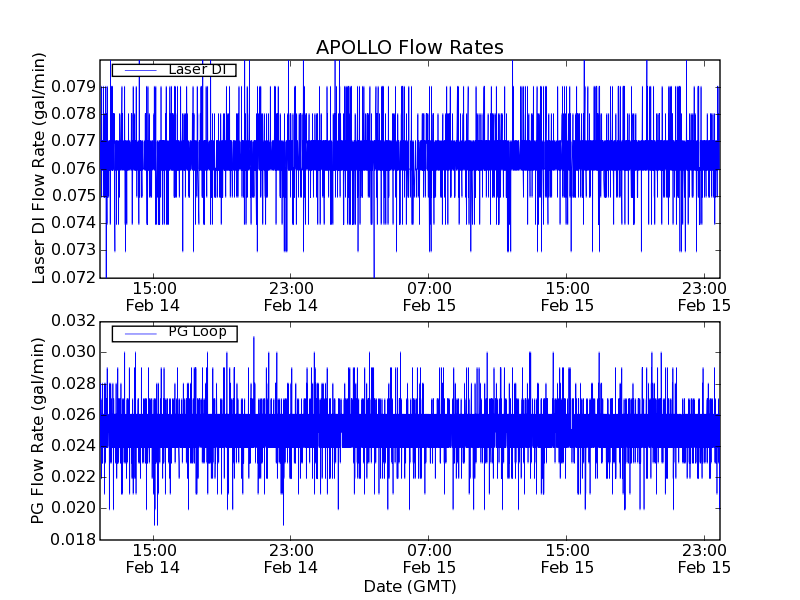Click '23:00 Feb 15' tick under Laser DI plot
Viewport: 800px width, 600px height.
[705, 297]
